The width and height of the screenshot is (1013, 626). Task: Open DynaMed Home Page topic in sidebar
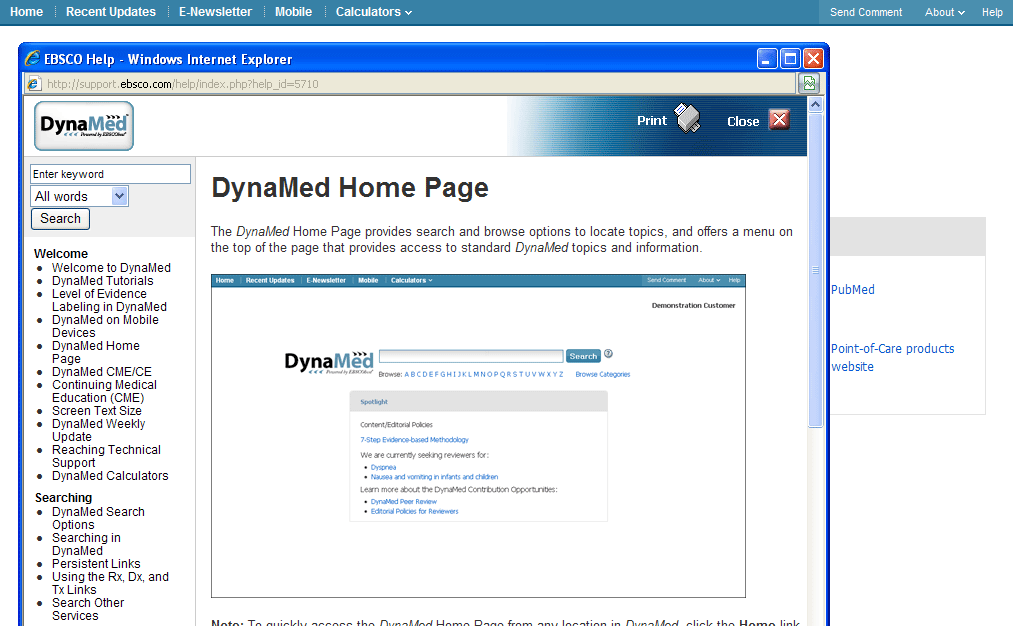[96, 352]
